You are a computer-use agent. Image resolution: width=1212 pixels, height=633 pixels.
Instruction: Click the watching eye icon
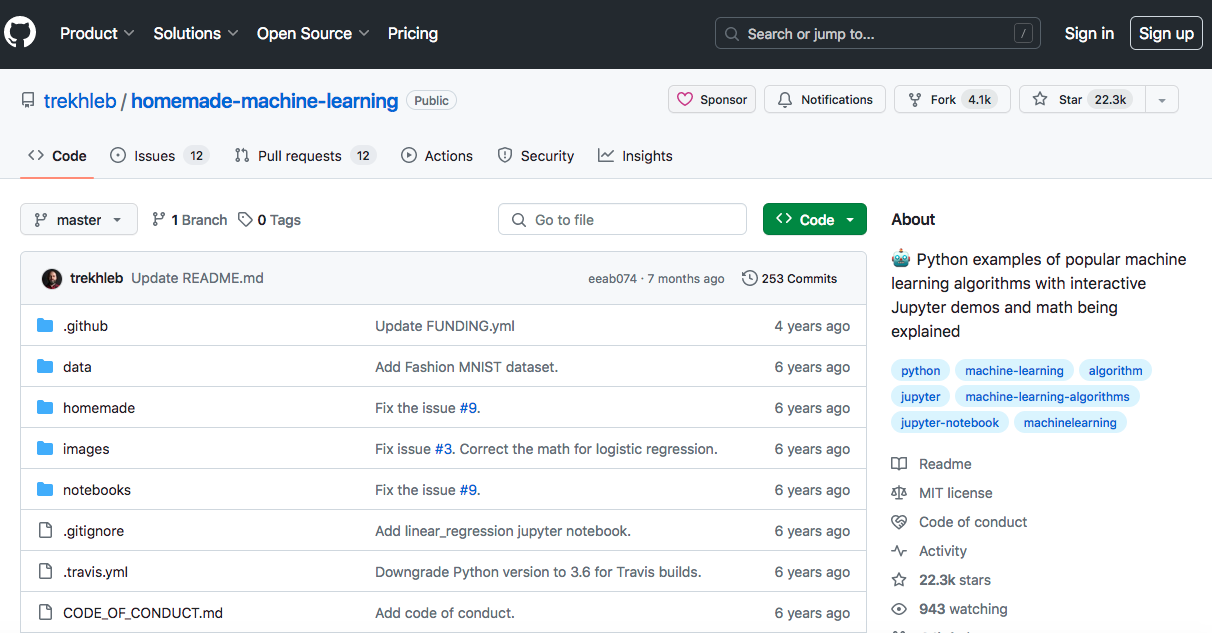[899, 608]
